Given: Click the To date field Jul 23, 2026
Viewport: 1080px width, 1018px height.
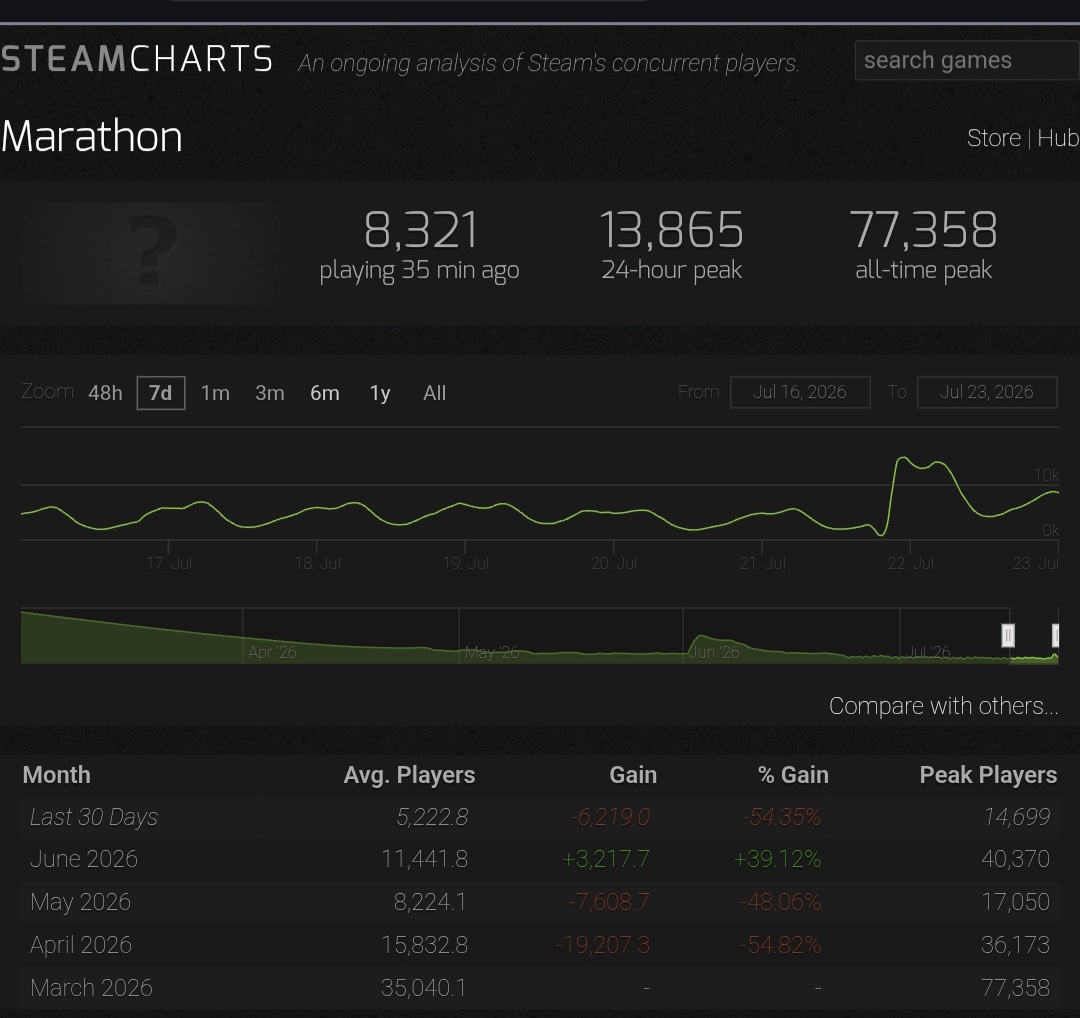Looking at the screenshot, I should 986,392.
